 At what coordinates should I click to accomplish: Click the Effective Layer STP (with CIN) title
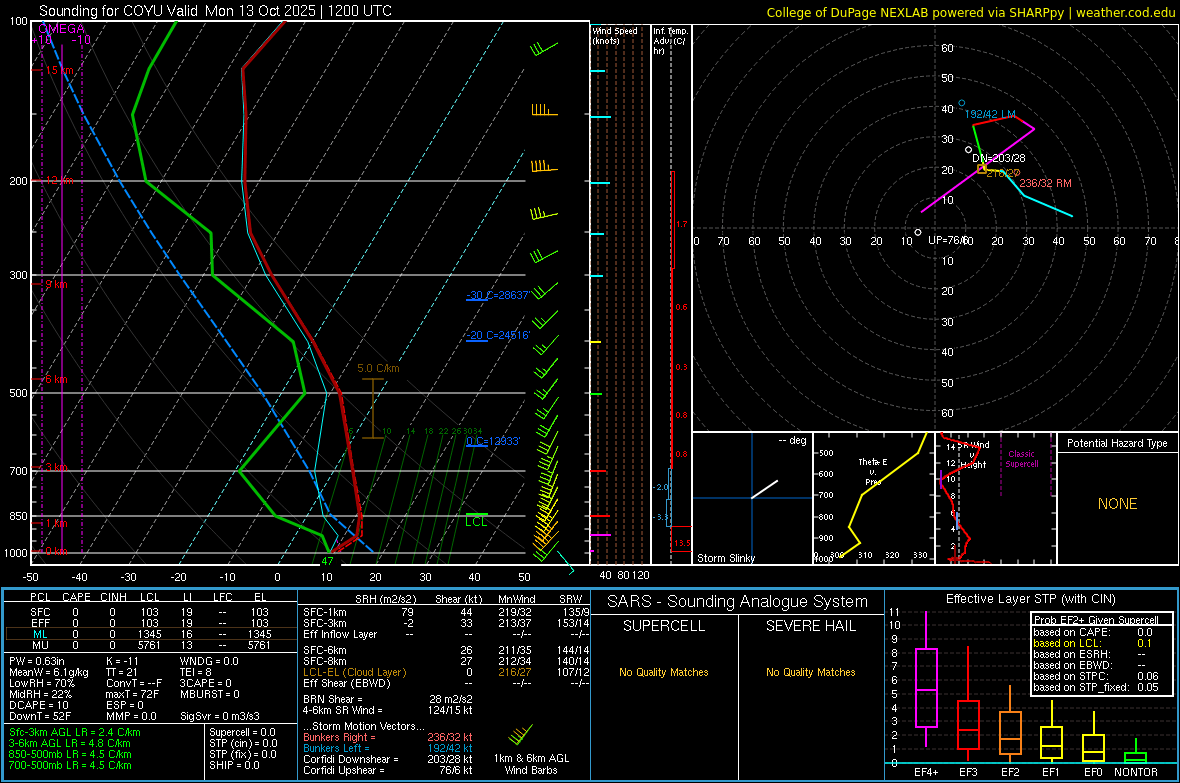click(1031, 599)
